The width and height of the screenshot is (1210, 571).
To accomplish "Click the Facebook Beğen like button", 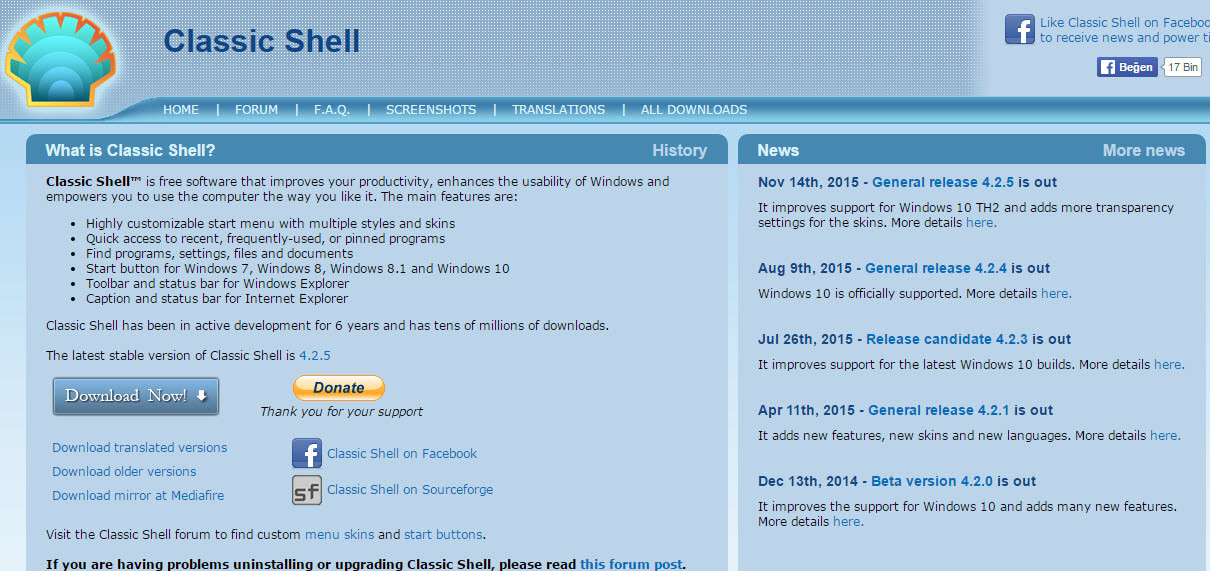I will click(1127, 67).
